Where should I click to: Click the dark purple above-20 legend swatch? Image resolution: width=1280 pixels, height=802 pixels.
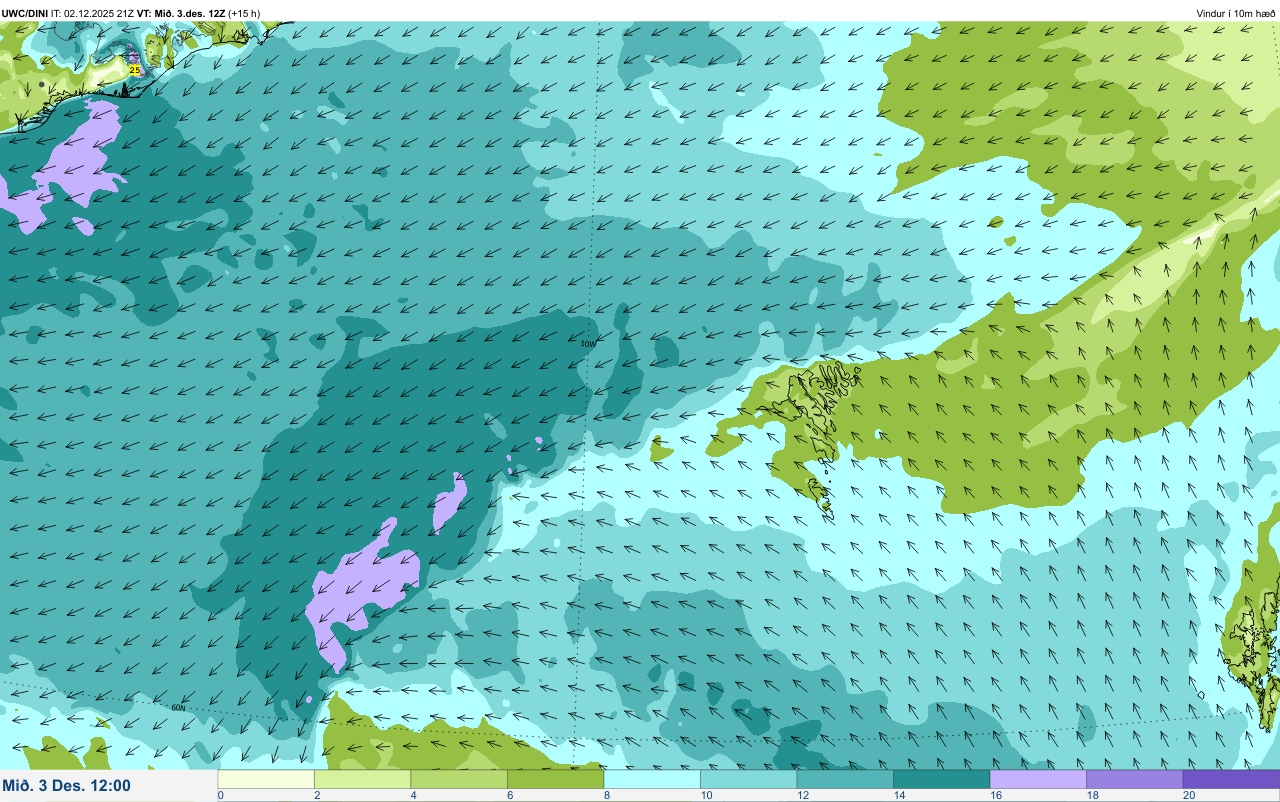point(1231,779)
